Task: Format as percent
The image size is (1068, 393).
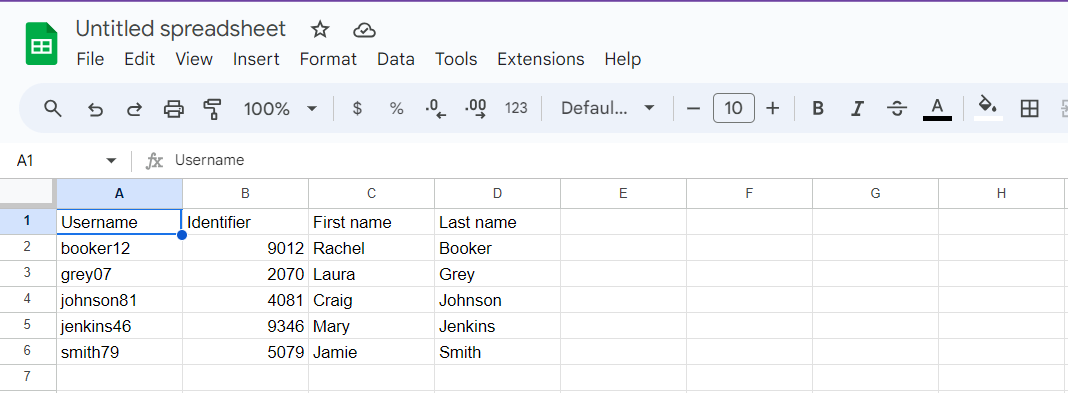Action: tap(396, 108)
